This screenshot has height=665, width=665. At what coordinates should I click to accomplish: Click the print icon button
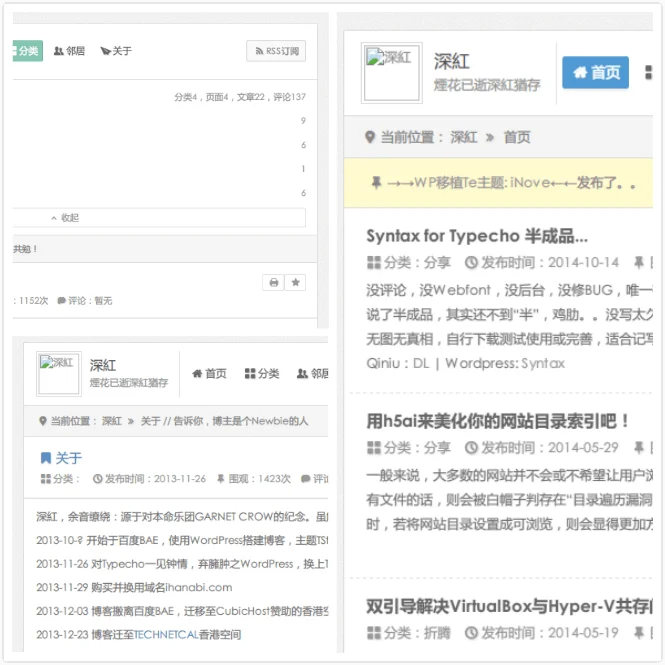tap(274, 282)
